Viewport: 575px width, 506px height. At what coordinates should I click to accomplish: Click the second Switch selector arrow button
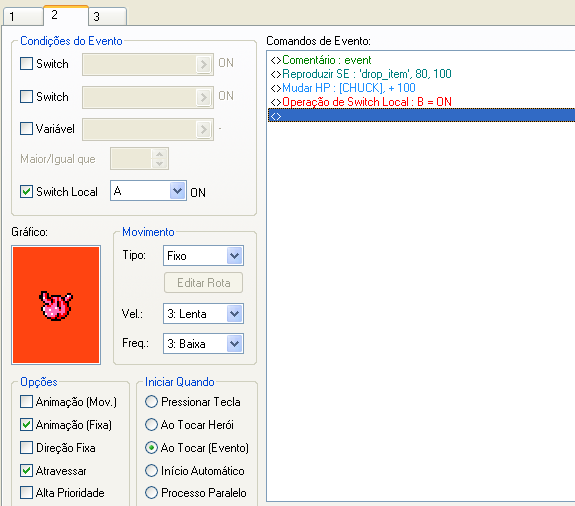tap(204, 97)
